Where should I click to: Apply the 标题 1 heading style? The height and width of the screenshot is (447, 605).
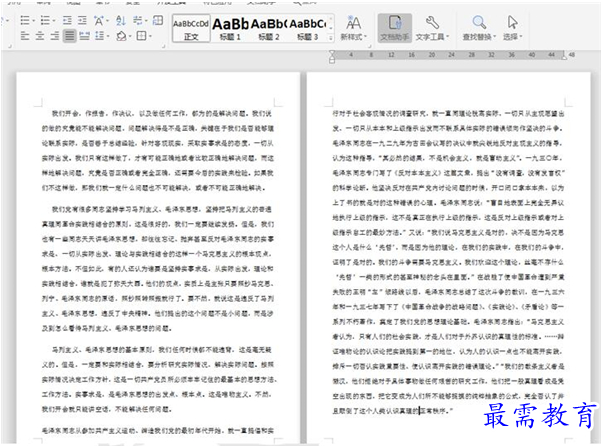pos(230,29)
